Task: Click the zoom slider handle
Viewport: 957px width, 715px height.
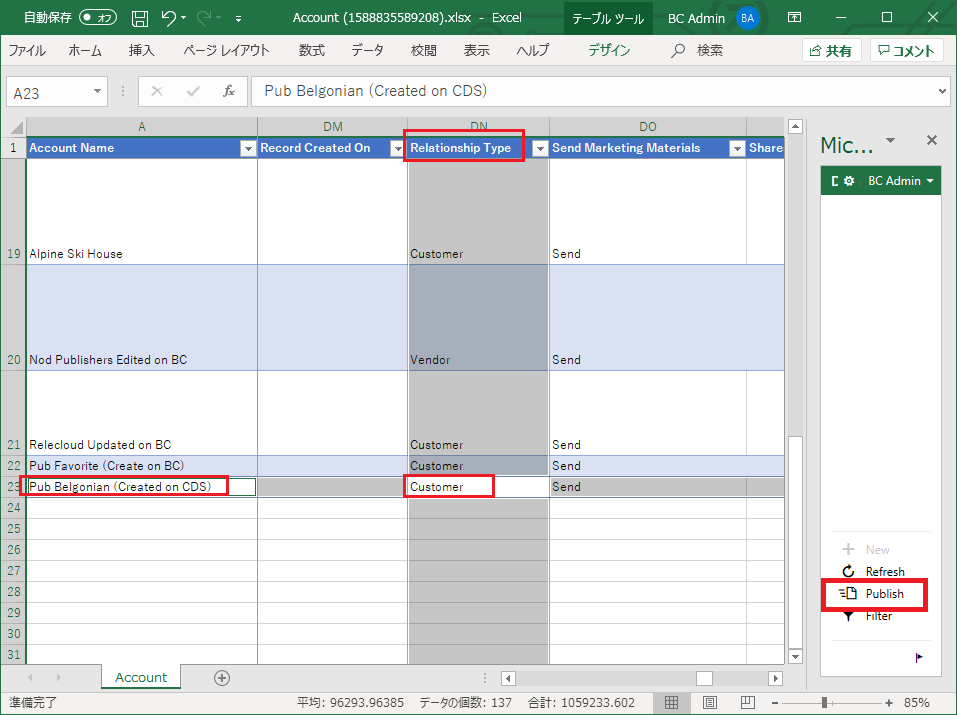Action: [x=824, y=703]
